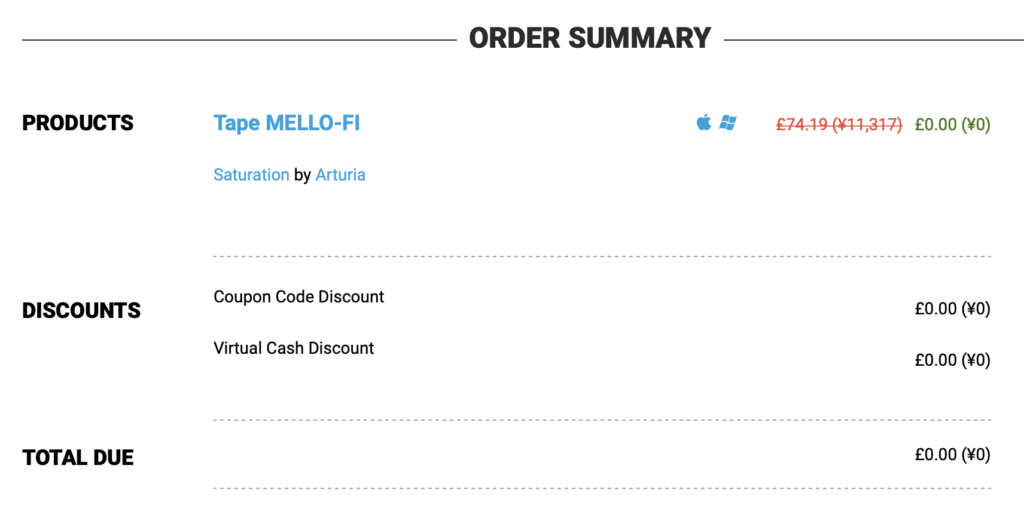
Task: Click the dashed divider above TOTAL DUE
Action: pos(602,420)
